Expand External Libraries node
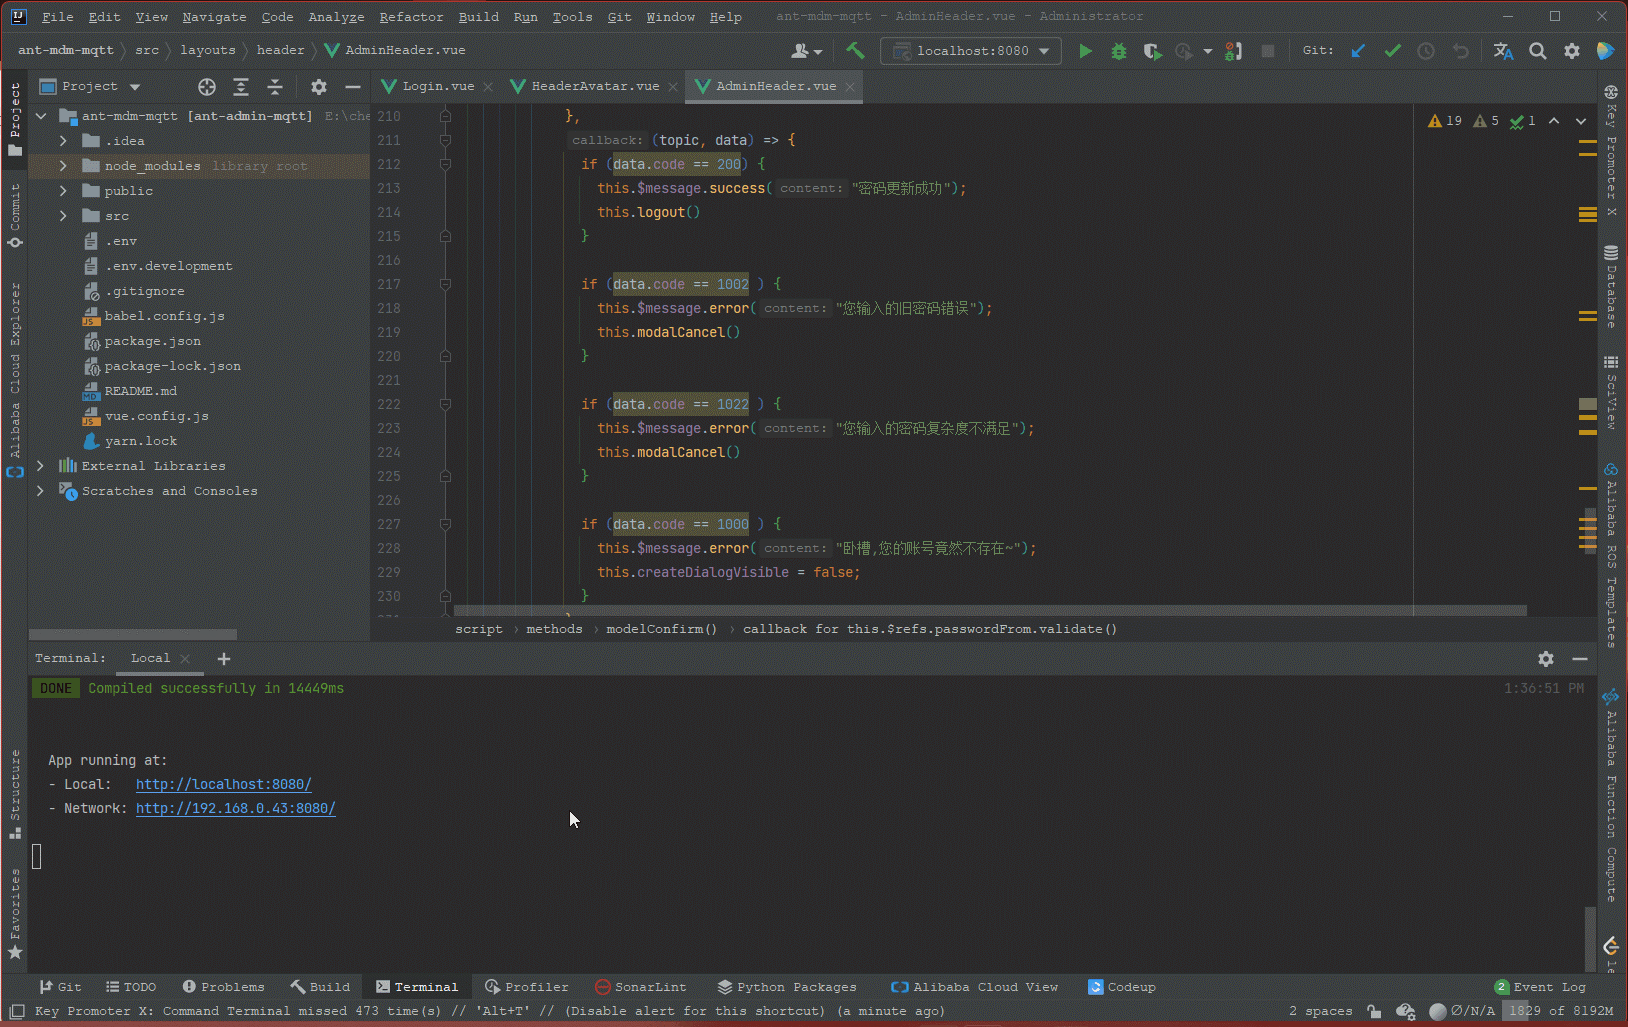Screen dimensions: 1628x1027 tap(40, 466)
